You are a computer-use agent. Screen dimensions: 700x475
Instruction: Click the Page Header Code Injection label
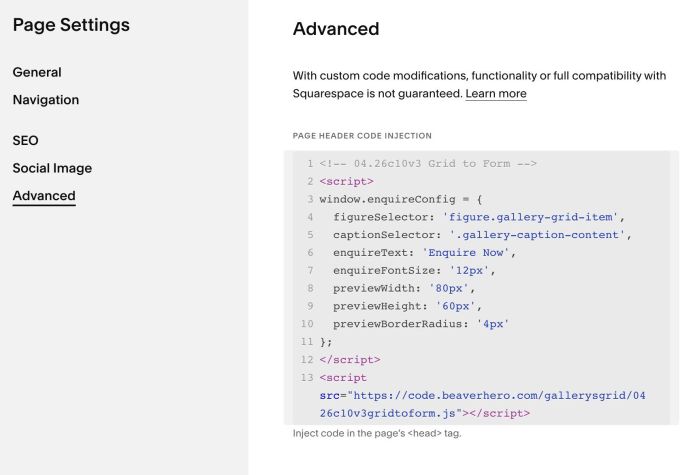pyautogui.click(x=362, y=135)
